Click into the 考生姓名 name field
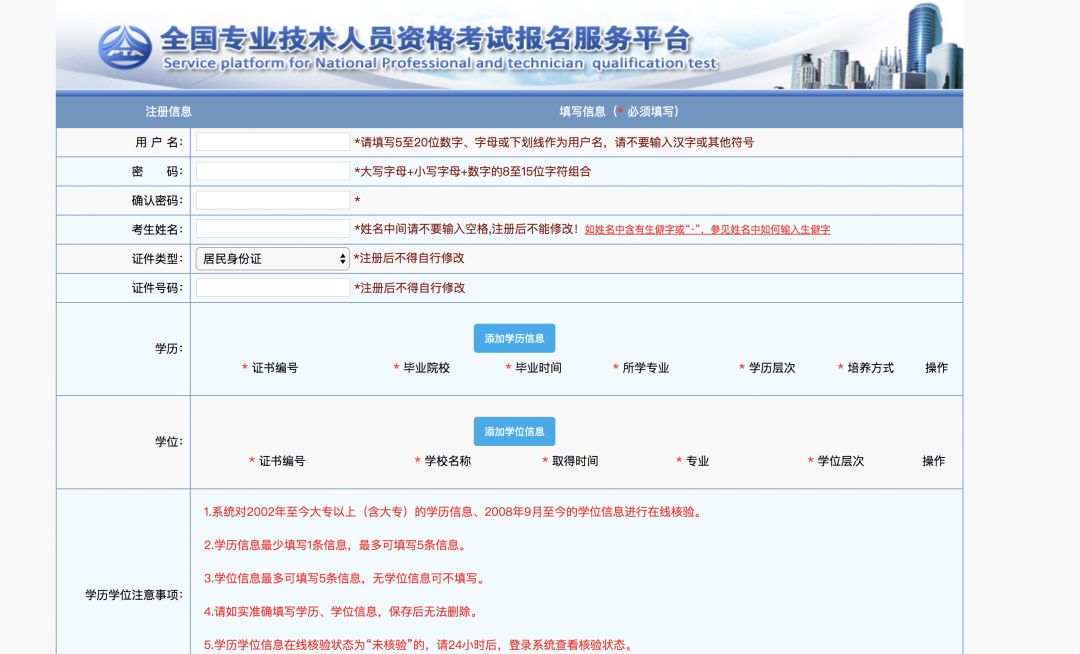The width and height of the screenshot is (1080, 654). [x=272, y=229]
